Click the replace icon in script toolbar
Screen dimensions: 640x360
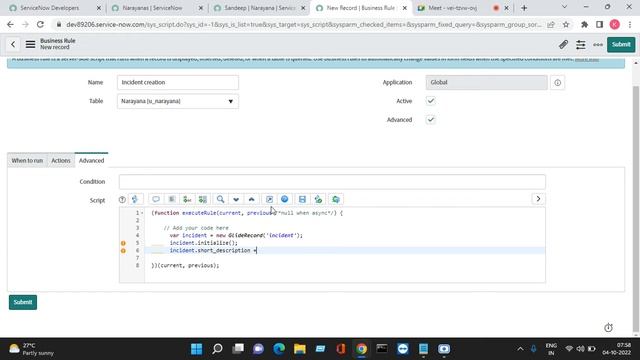[x=187, y=199]
